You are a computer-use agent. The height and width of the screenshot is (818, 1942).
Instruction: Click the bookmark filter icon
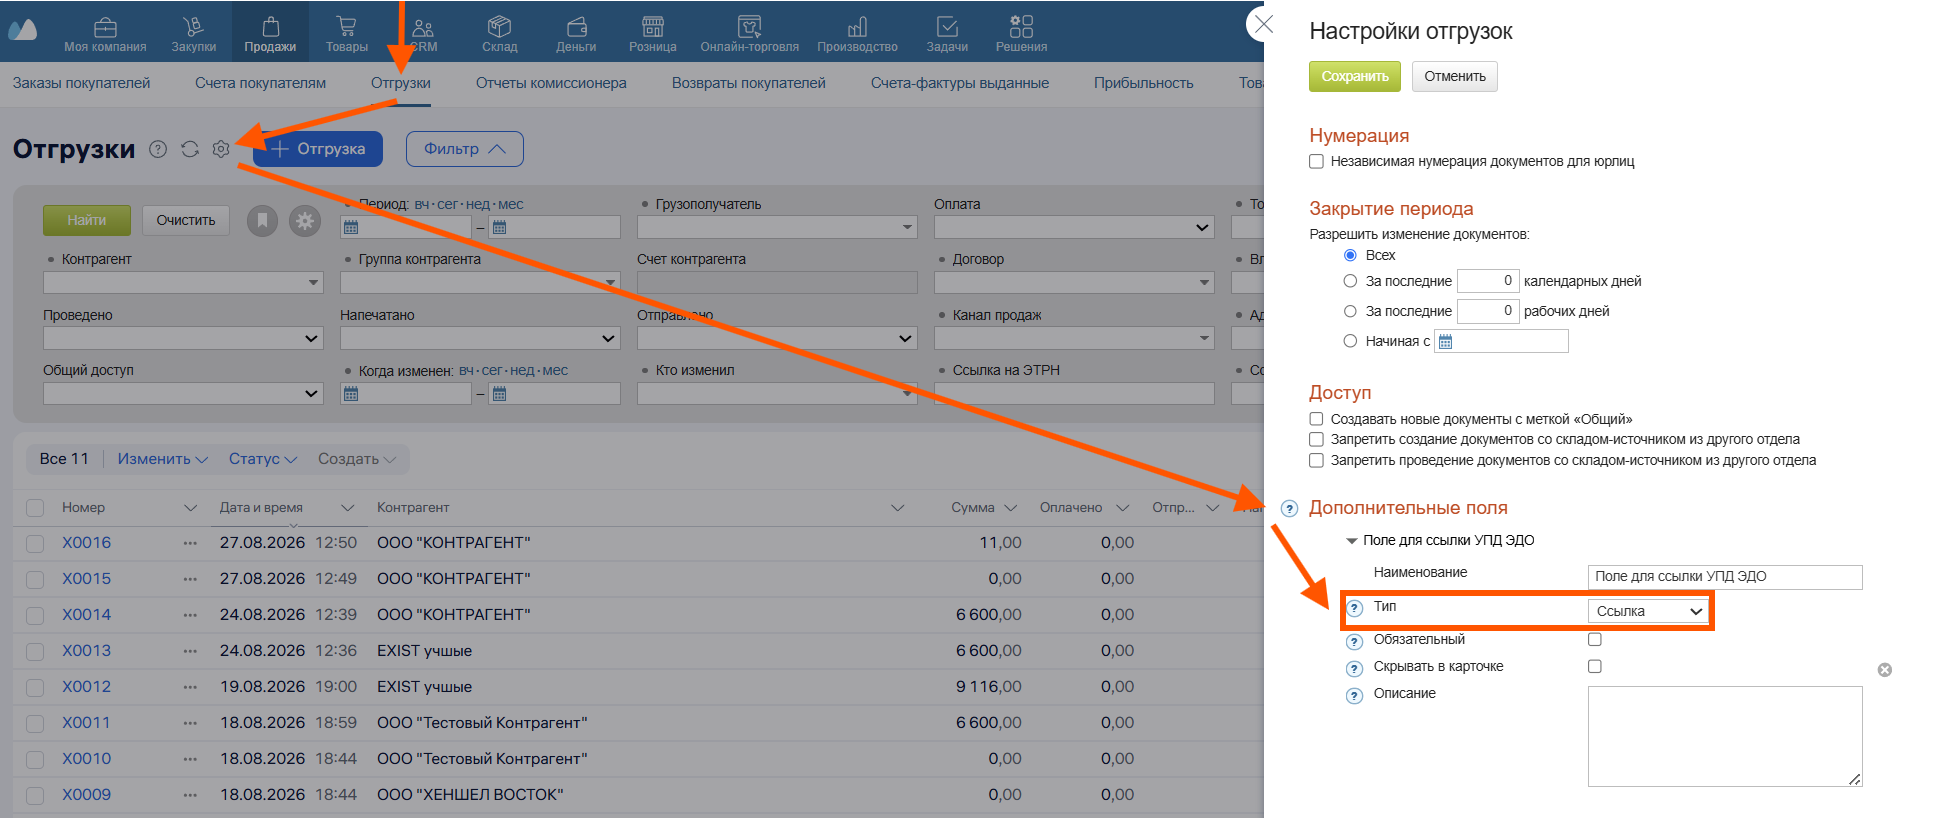pyautogui.click(x=262, y=220)
